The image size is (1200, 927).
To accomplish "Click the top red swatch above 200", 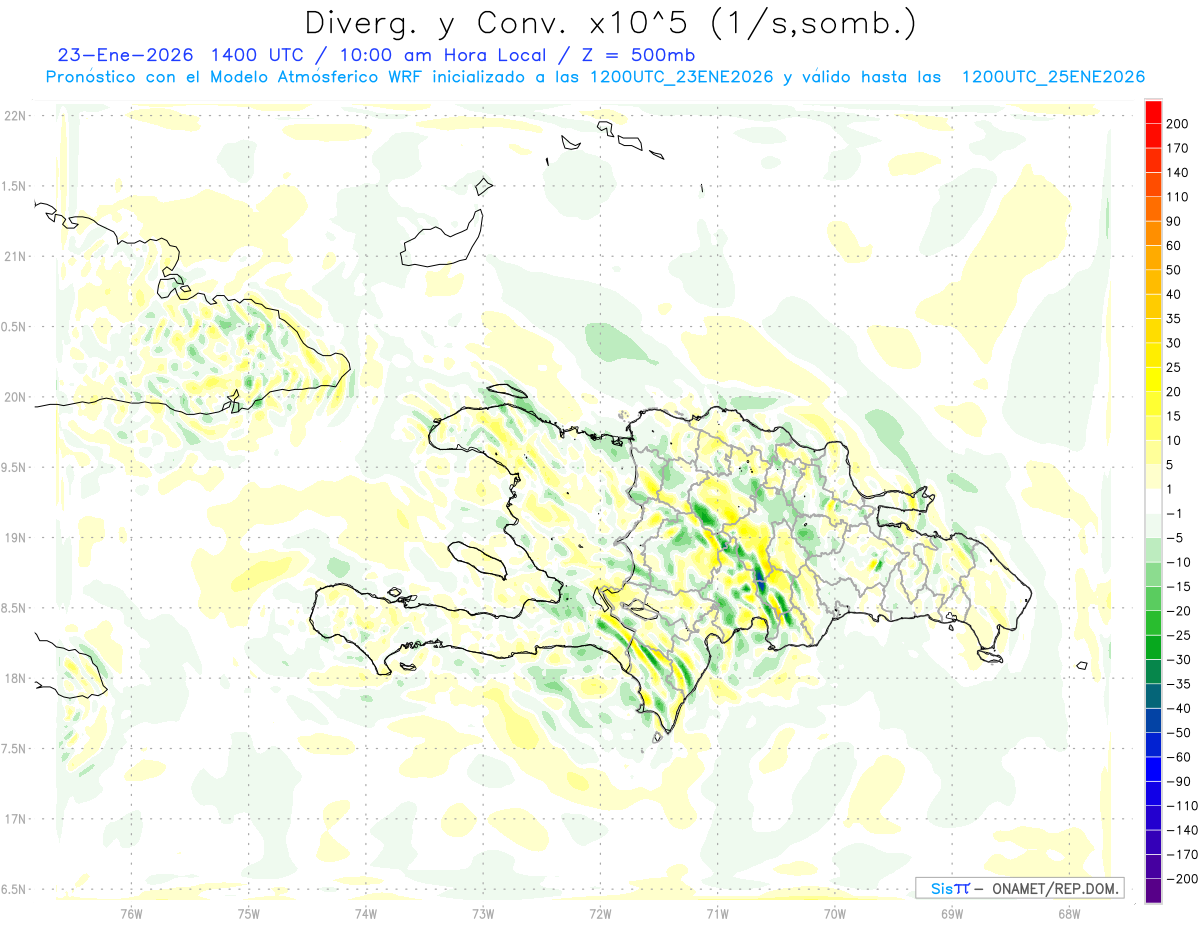I will tap(1153, 110).
